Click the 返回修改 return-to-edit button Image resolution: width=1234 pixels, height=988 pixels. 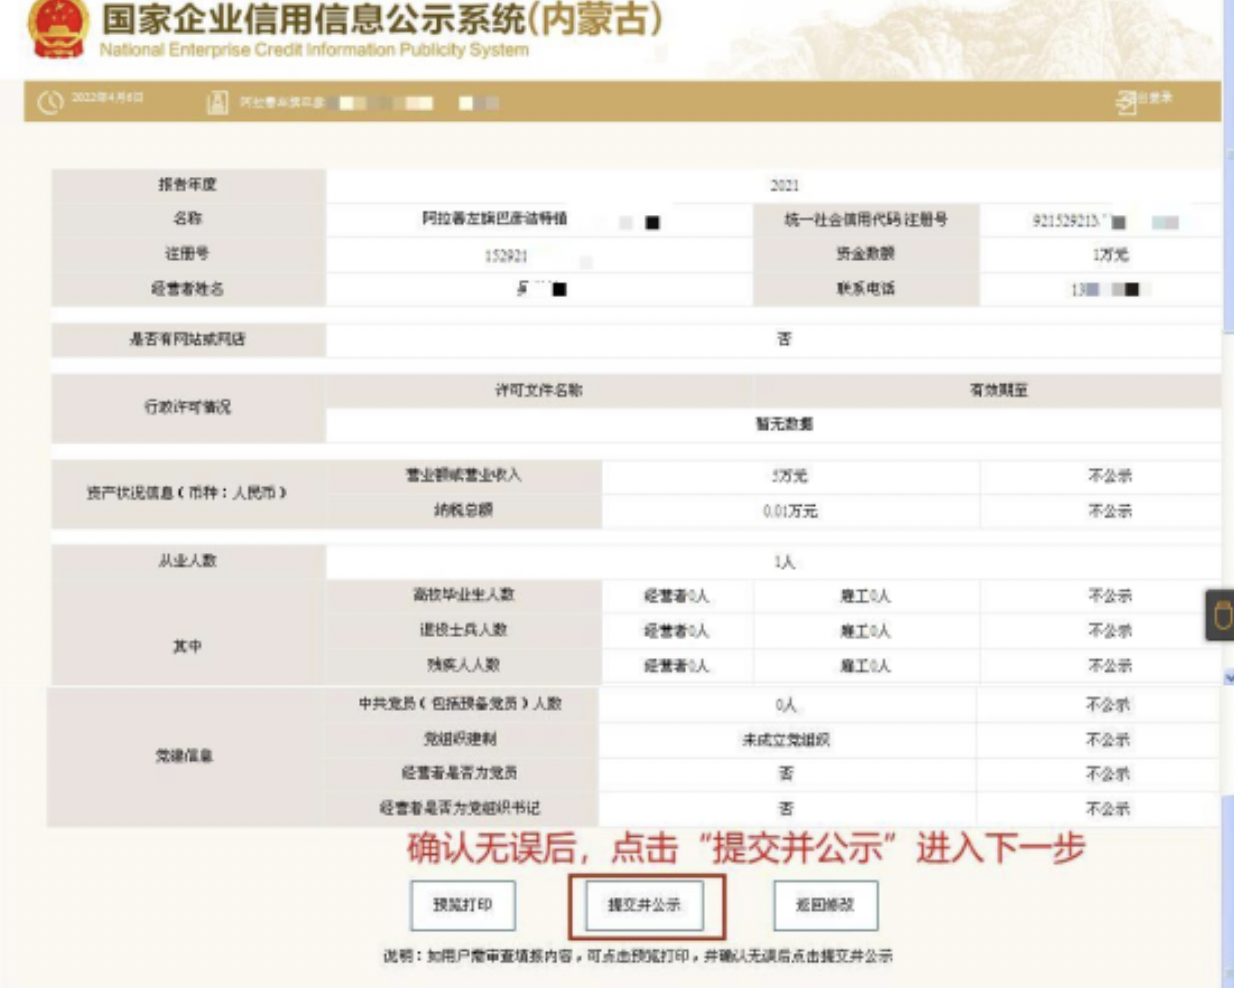[x=825, y=905]
